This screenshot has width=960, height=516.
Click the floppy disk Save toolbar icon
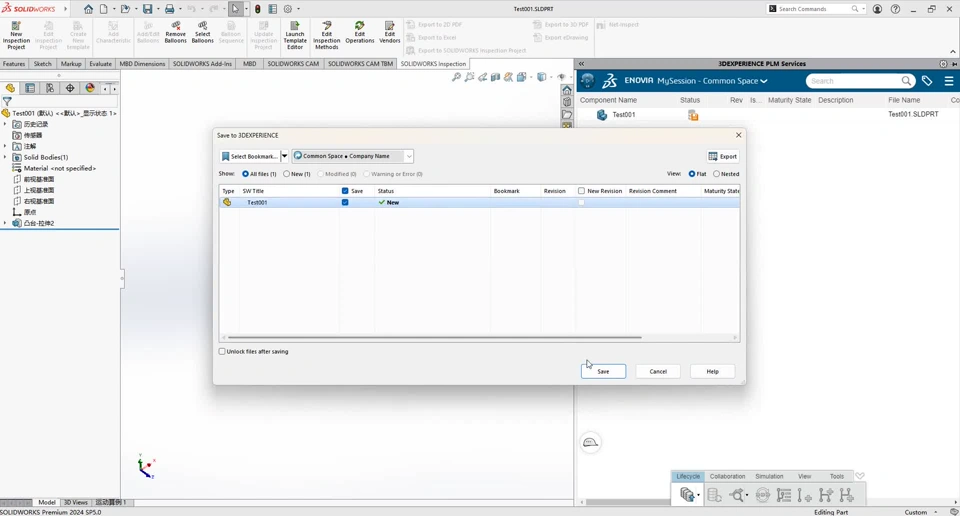[x=148, y=9]
